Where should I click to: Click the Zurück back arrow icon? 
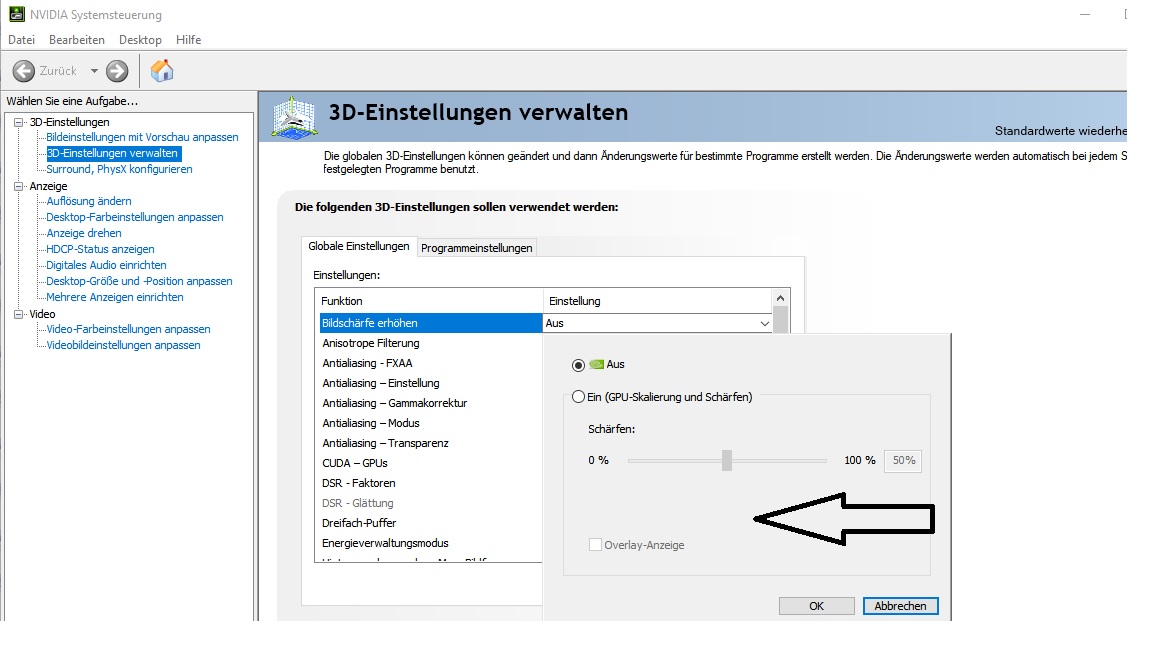[24, 71]
